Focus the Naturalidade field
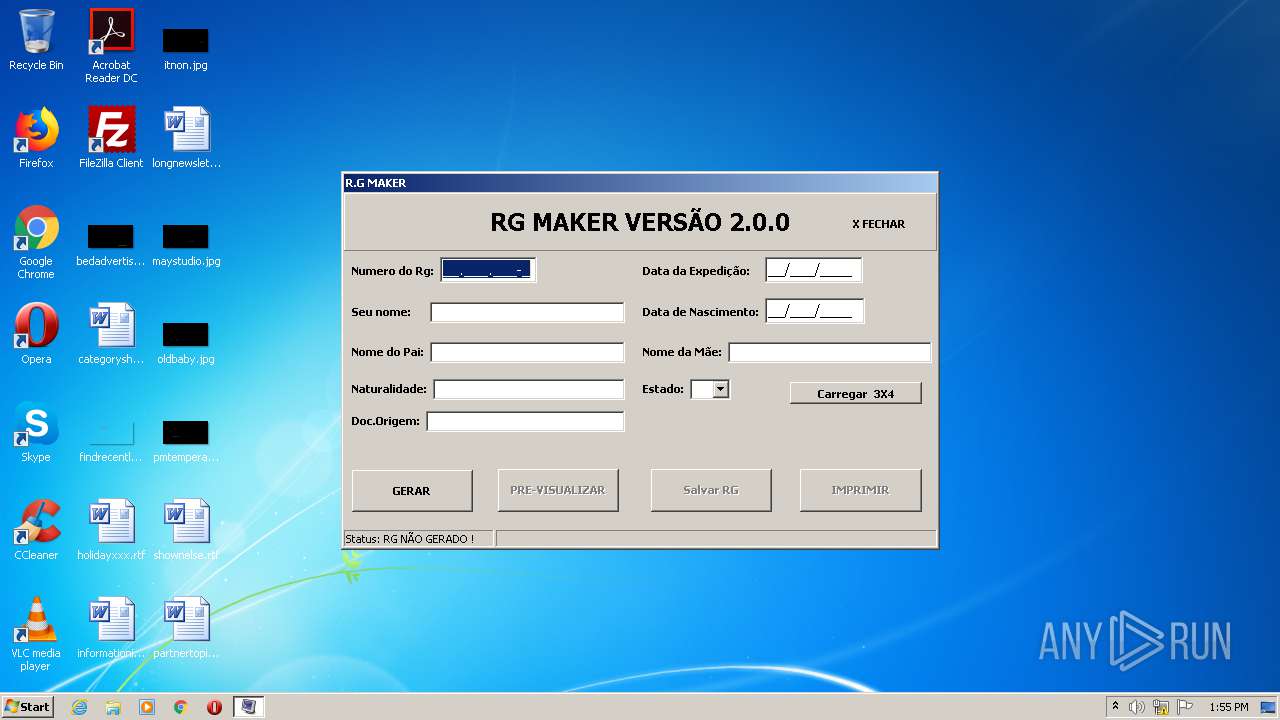Viewport: 1280px width, 720px height. [528, 389]
